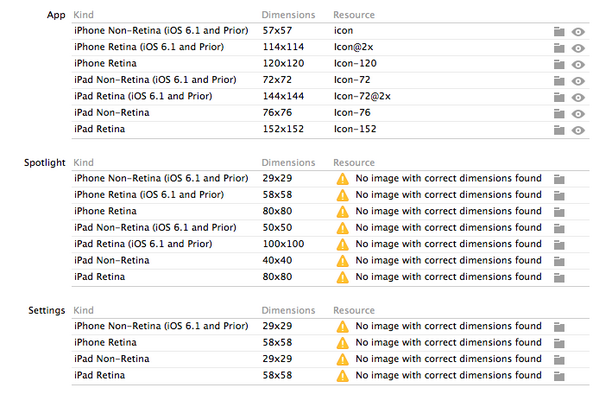Click folder icon in the Icon-72 row

click(x=559, y=81)
